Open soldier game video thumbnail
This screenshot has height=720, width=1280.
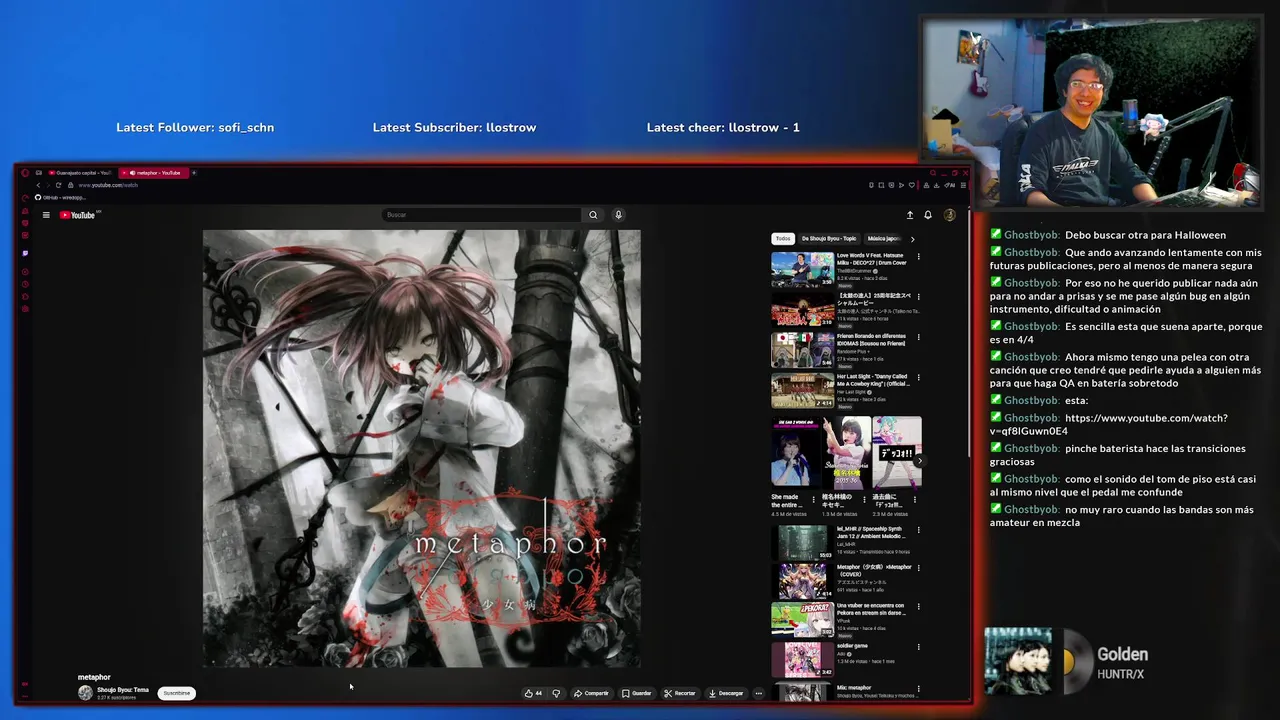[802, 659]
